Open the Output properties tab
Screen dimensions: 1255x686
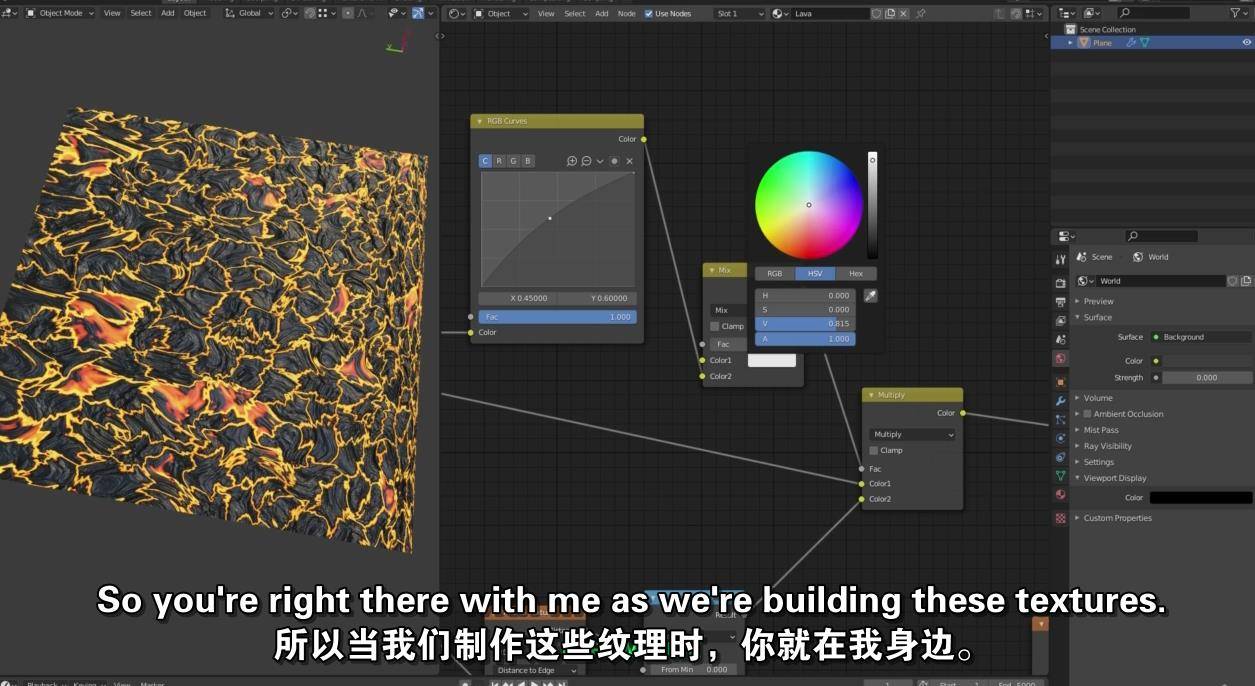[x=1060, y=301]
